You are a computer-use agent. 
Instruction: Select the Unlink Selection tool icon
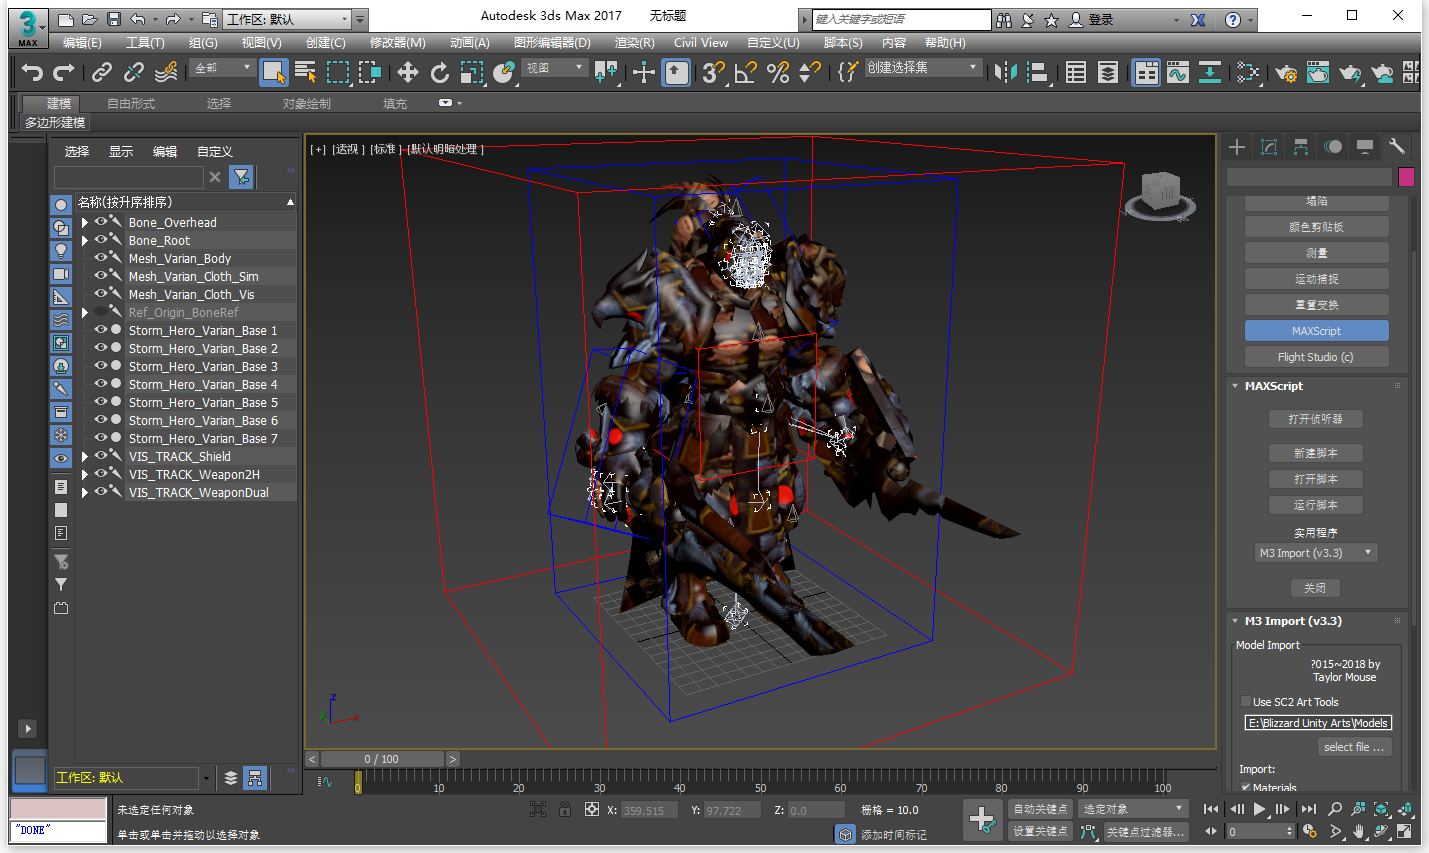coord(134,72)
